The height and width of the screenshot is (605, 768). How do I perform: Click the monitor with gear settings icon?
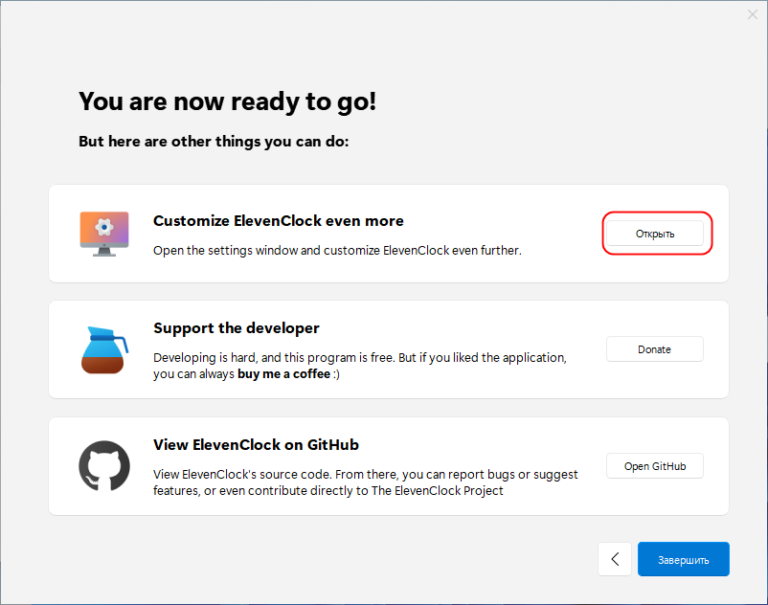coord(104,233)
